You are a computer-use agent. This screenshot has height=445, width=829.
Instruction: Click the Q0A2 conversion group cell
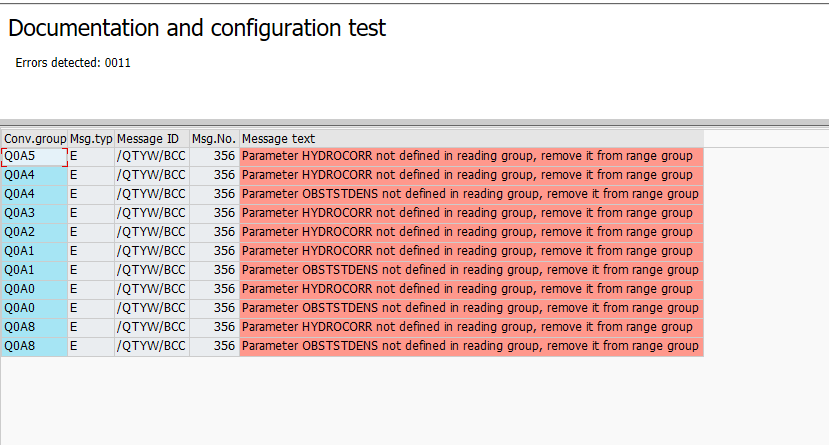tap(34, 233)
